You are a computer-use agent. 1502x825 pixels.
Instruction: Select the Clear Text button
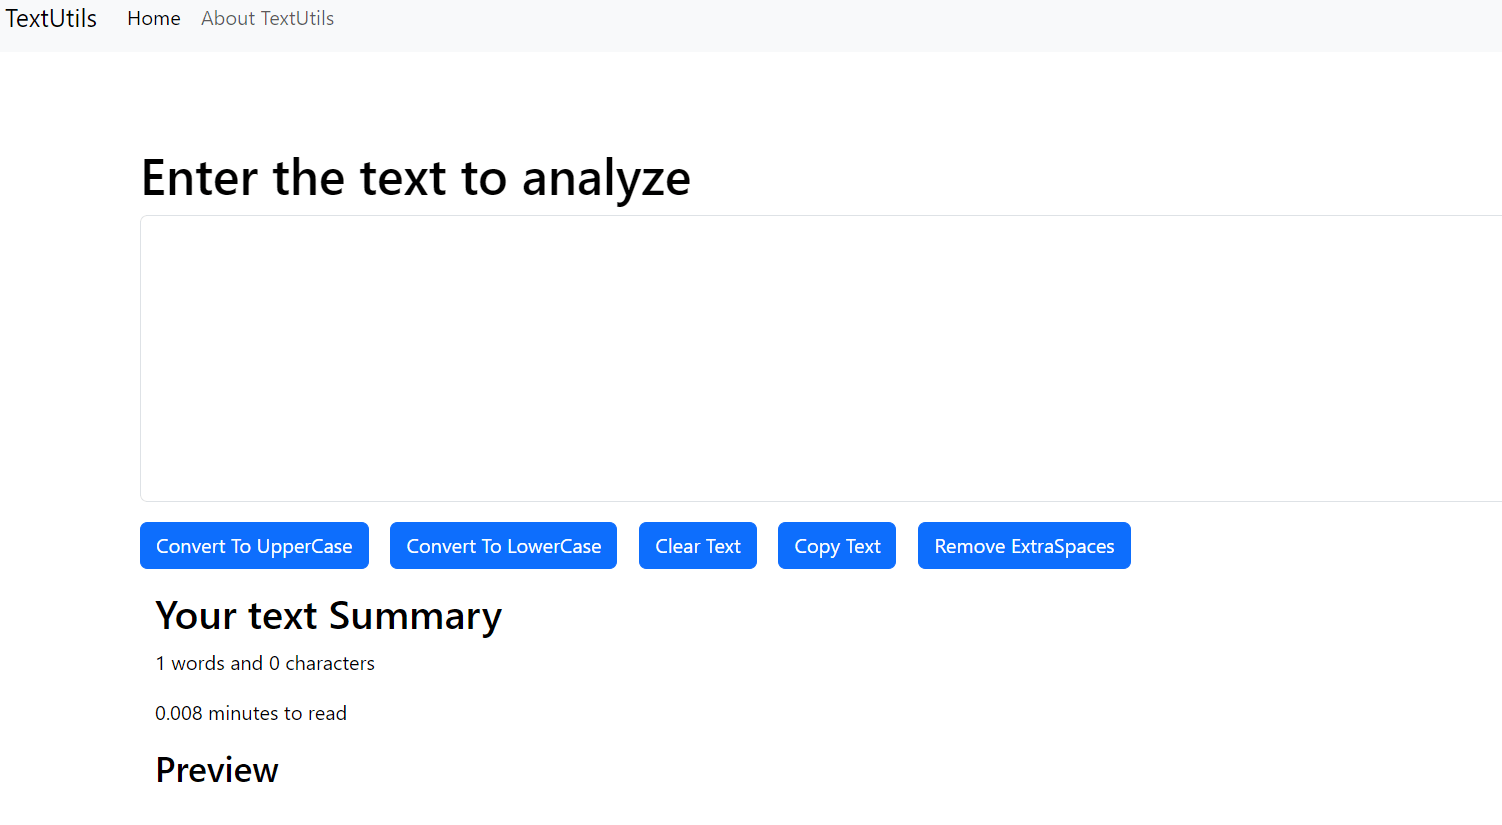(x=698, y=546)
